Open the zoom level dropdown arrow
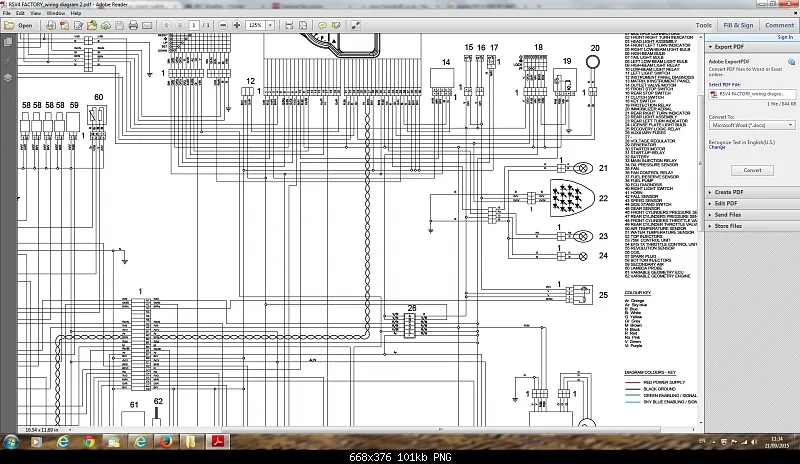The height and width of the screenshot is (464, 800). [270, 25]
